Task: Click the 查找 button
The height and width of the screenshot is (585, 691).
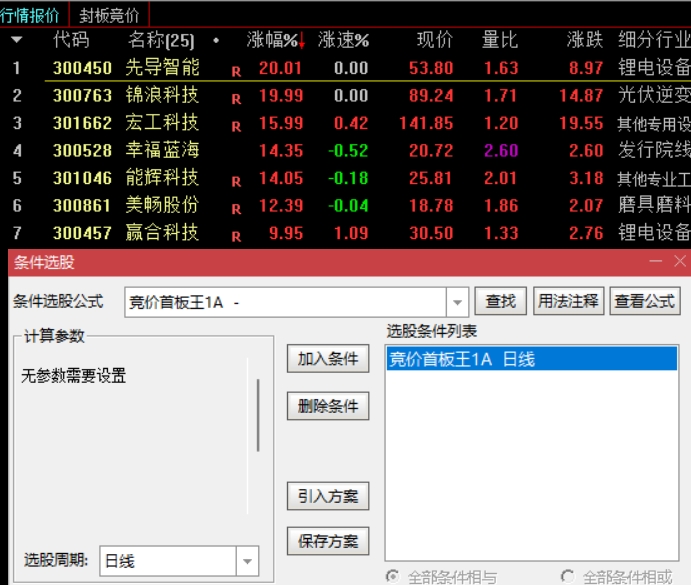Action: (x=501, y=302)
